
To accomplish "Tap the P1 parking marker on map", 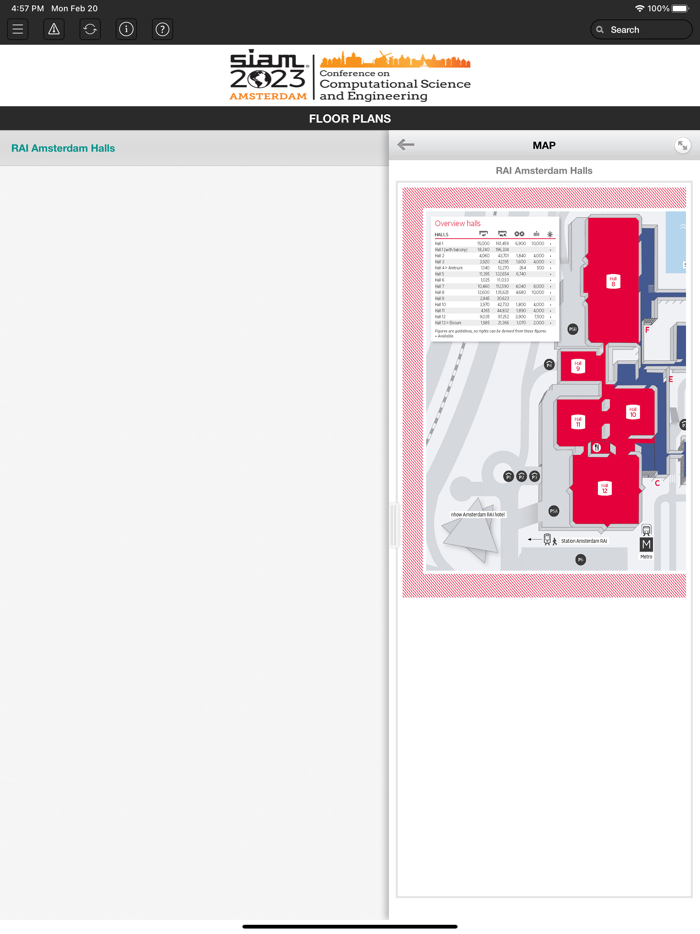I will click(x=508, y=476).
